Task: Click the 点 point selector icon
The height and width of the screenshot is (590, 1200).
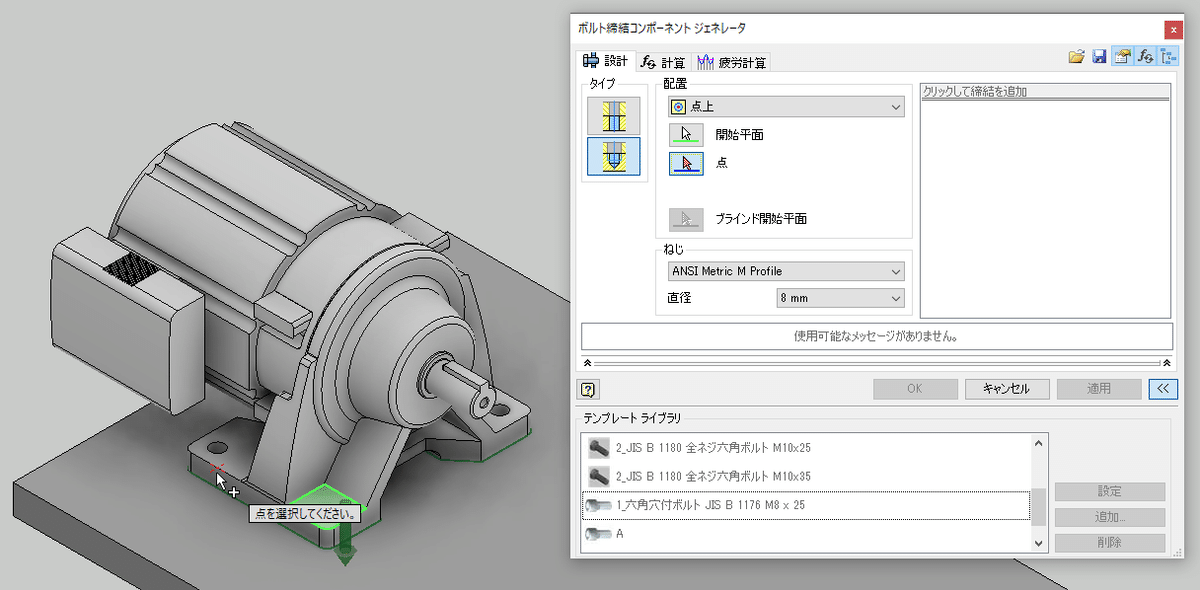Action: (686, 163)
